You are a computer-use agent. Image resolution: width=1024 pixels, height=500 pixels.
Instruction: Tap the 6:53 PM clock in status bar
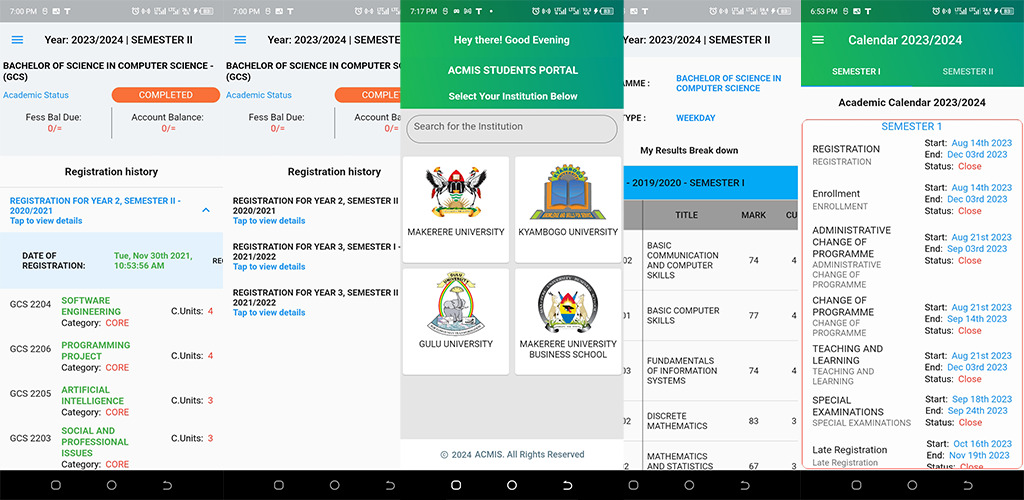coord(824,11)
